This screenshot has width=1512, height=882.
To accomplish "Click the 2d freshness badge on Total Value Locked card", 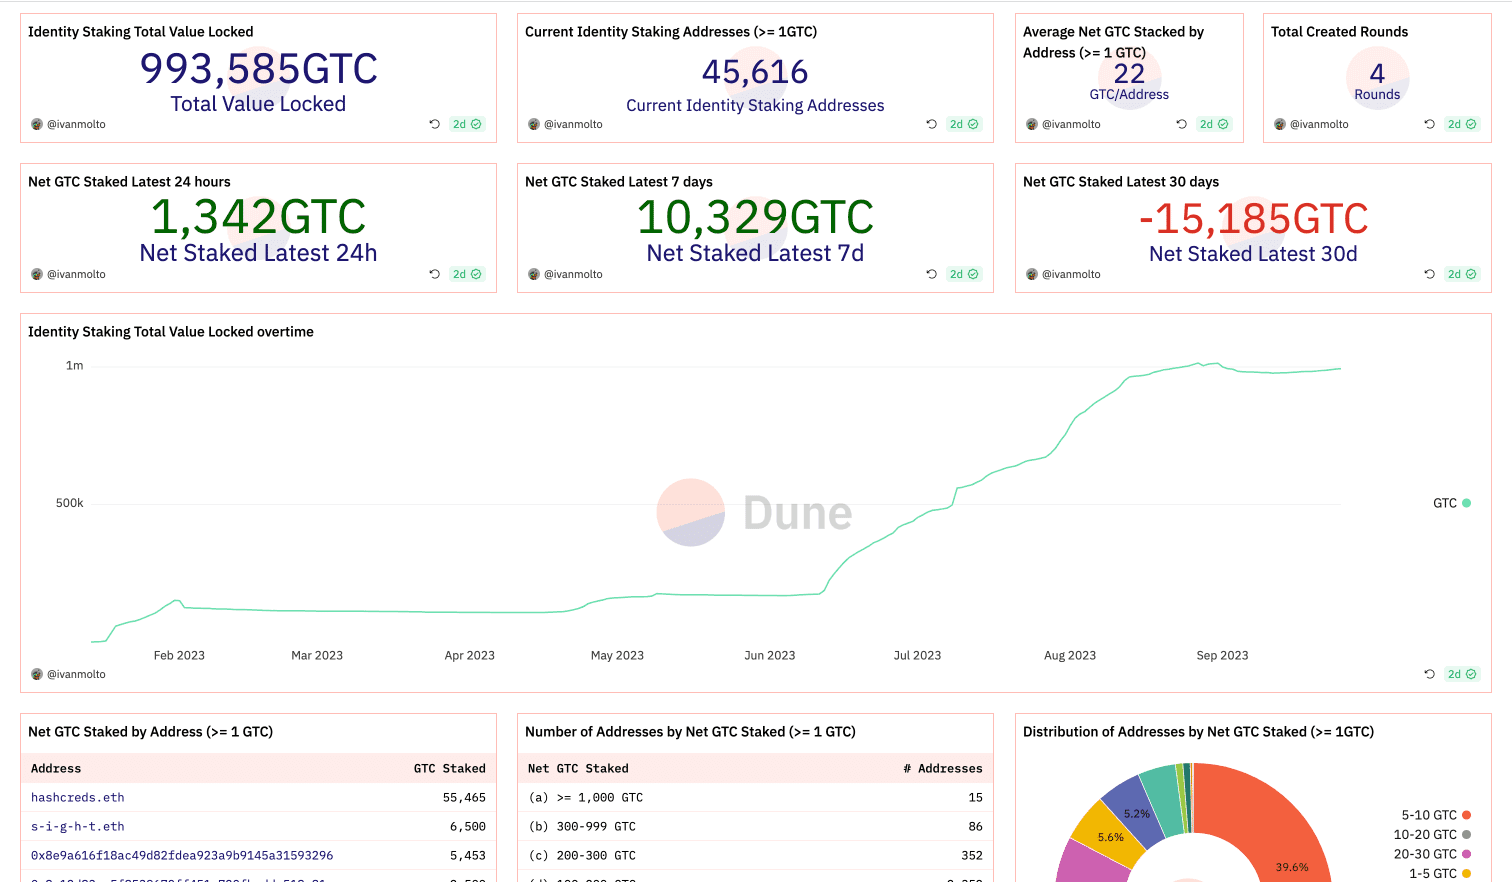I will 467,124.
